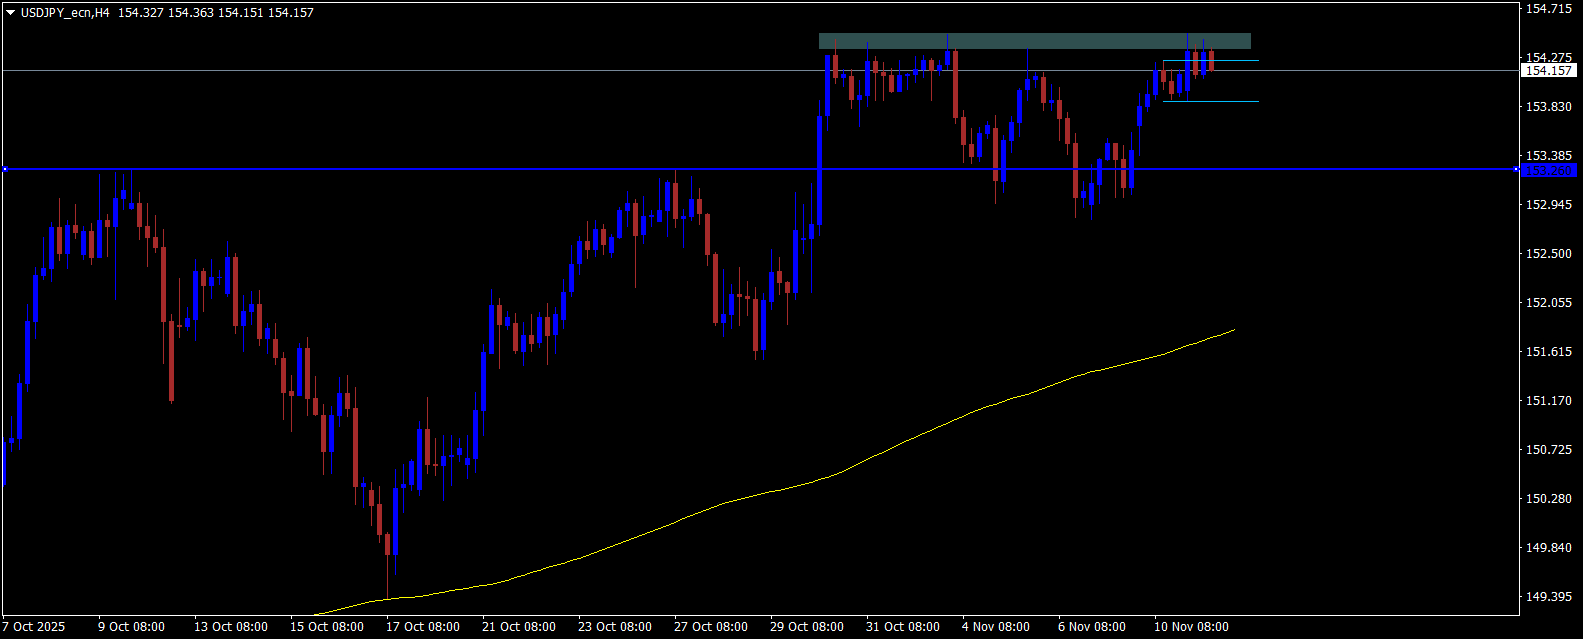This screenshot has height=639, width=1583.
Task: Select the blue horizontal line's left anchor handle
Action: [x=4, y=169]
